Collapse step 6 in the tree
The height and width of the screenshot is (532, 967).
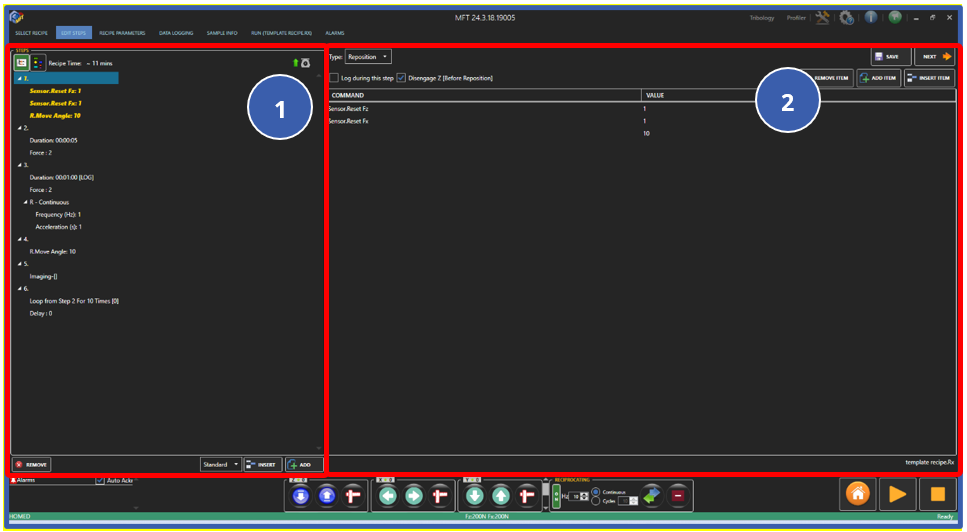(x=19, y=289)
